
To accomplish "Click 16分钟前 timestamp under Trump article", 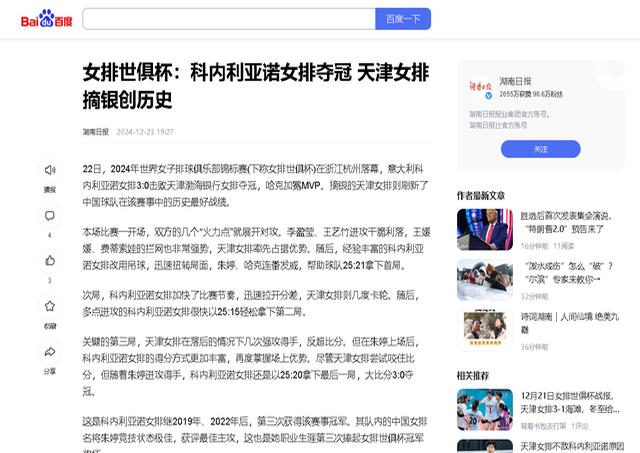I will (534, 246).
